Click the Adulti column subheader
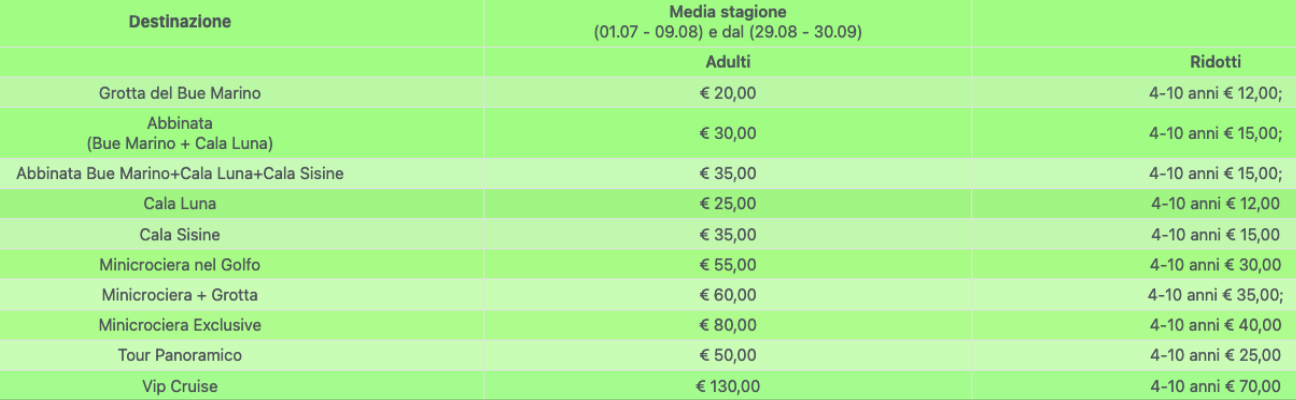The image size is (1296, 400). (x=728, y=62)
